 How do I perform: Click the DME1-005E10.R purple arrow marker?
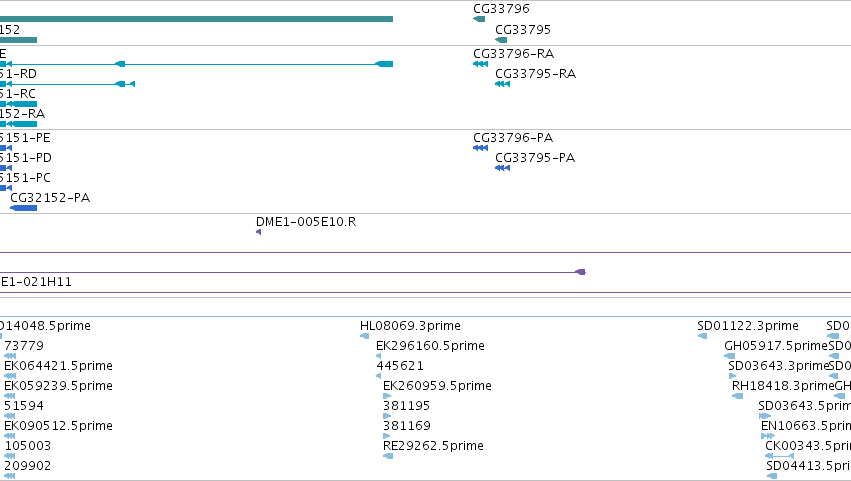258,232
